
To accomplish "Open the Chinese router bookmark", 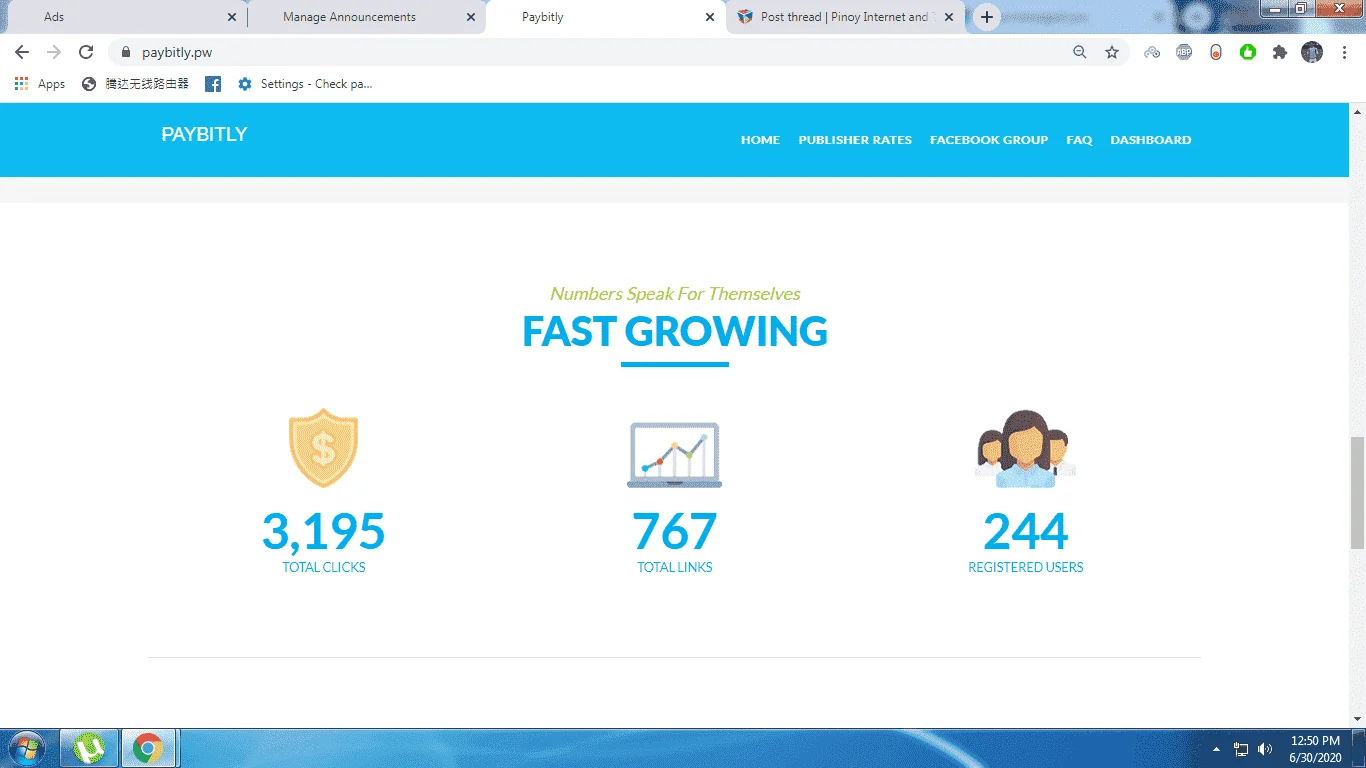I will pyautogui.click(x=136, y=84).
